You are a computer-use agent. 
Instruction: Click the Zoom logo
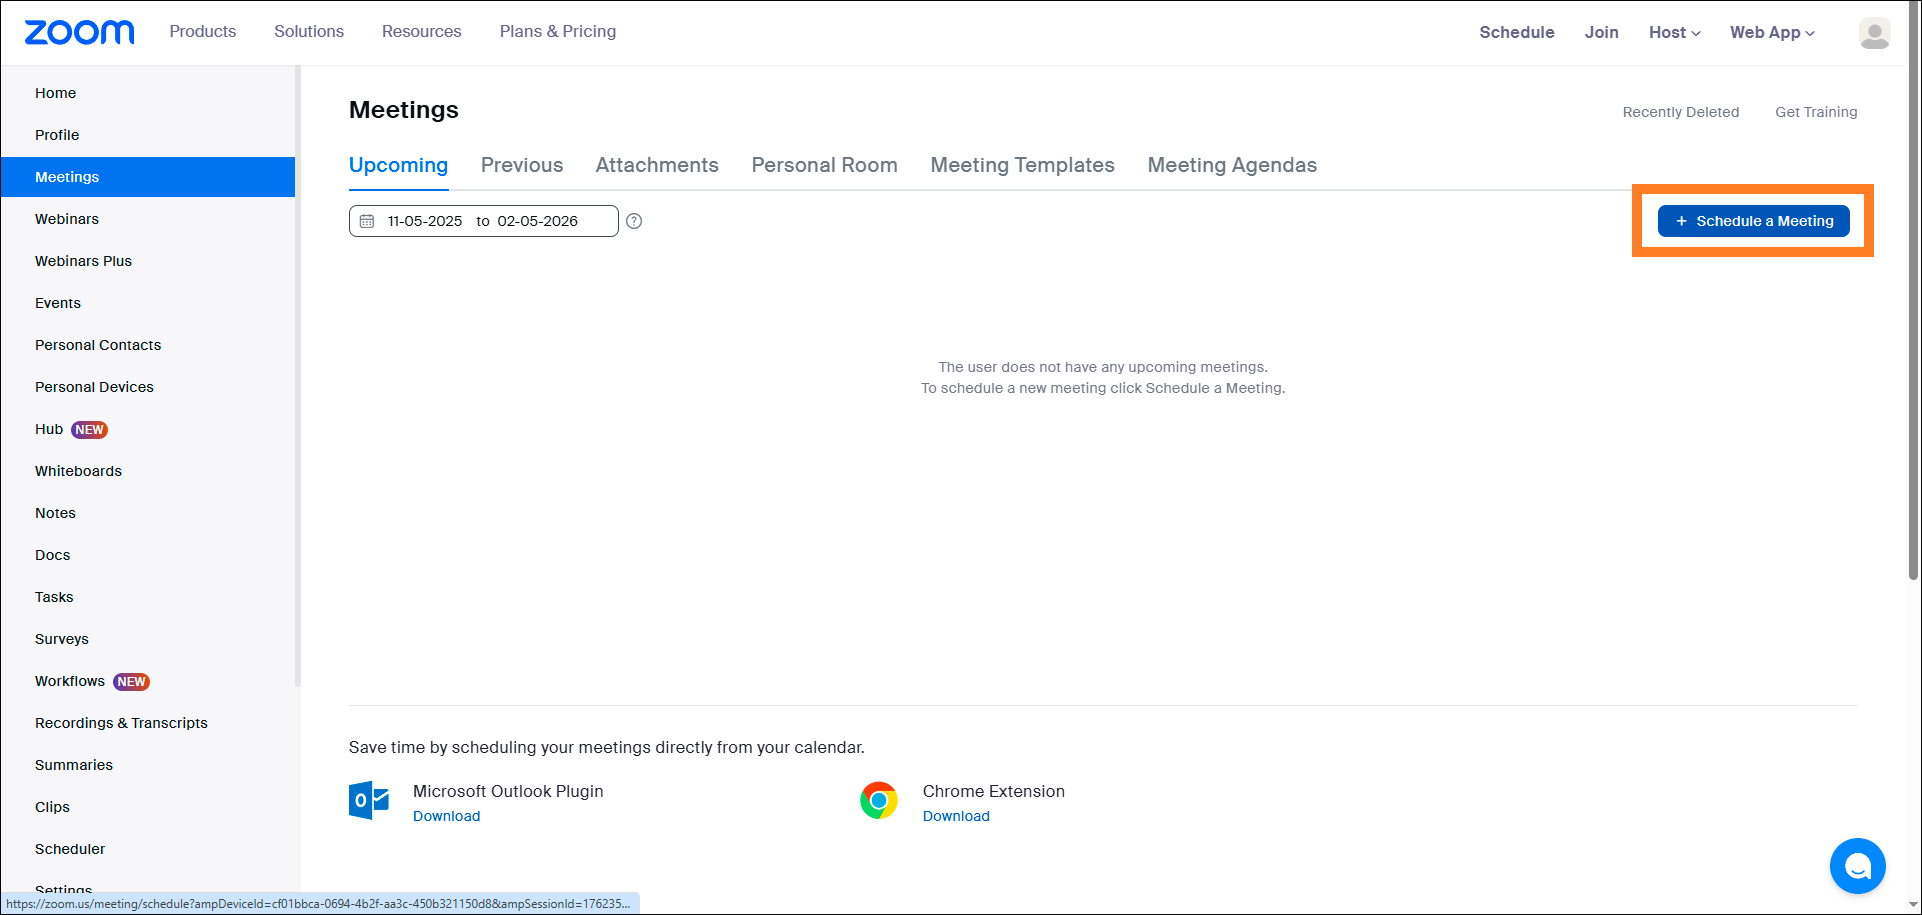[x=79, y=32]
